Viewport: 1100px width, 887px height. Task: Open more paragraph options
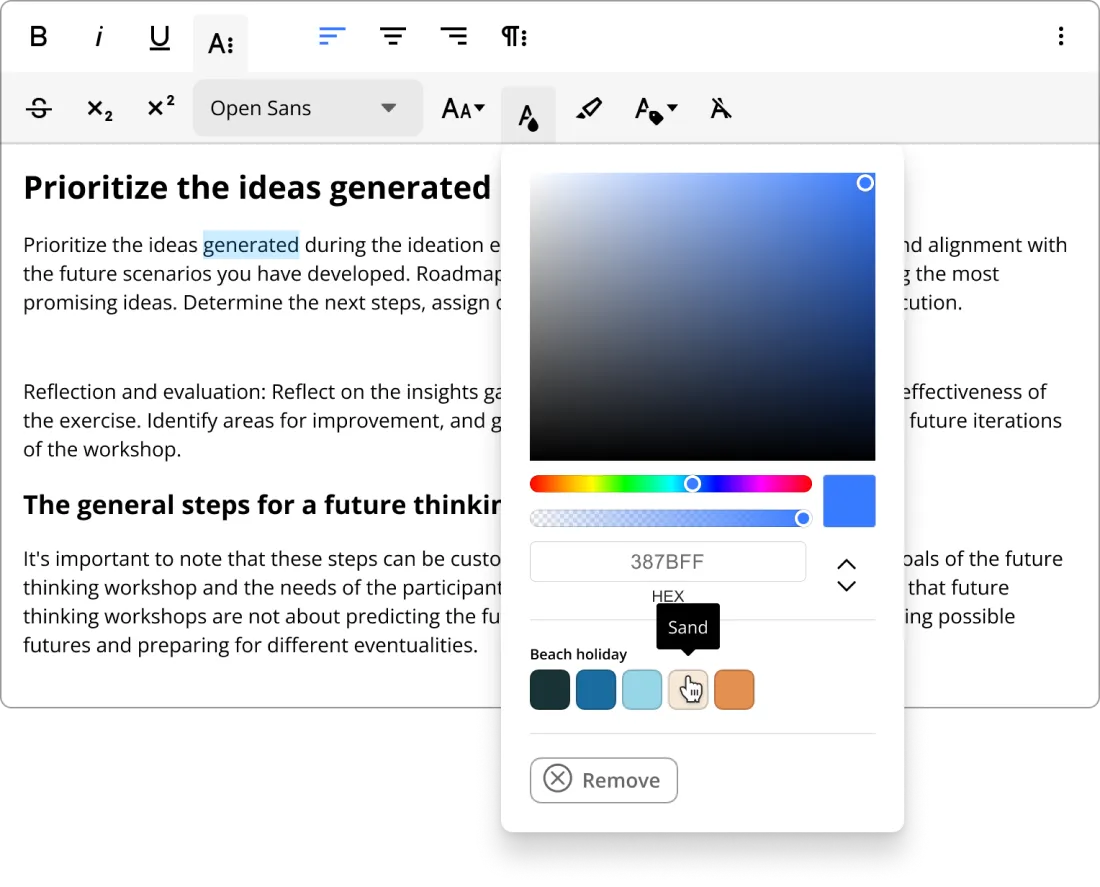[x=514, y=36]
